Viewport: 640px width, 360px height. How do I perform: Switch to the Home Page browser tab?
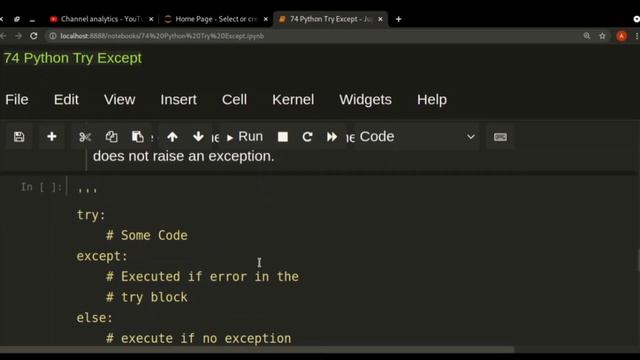tap(216, 19)
